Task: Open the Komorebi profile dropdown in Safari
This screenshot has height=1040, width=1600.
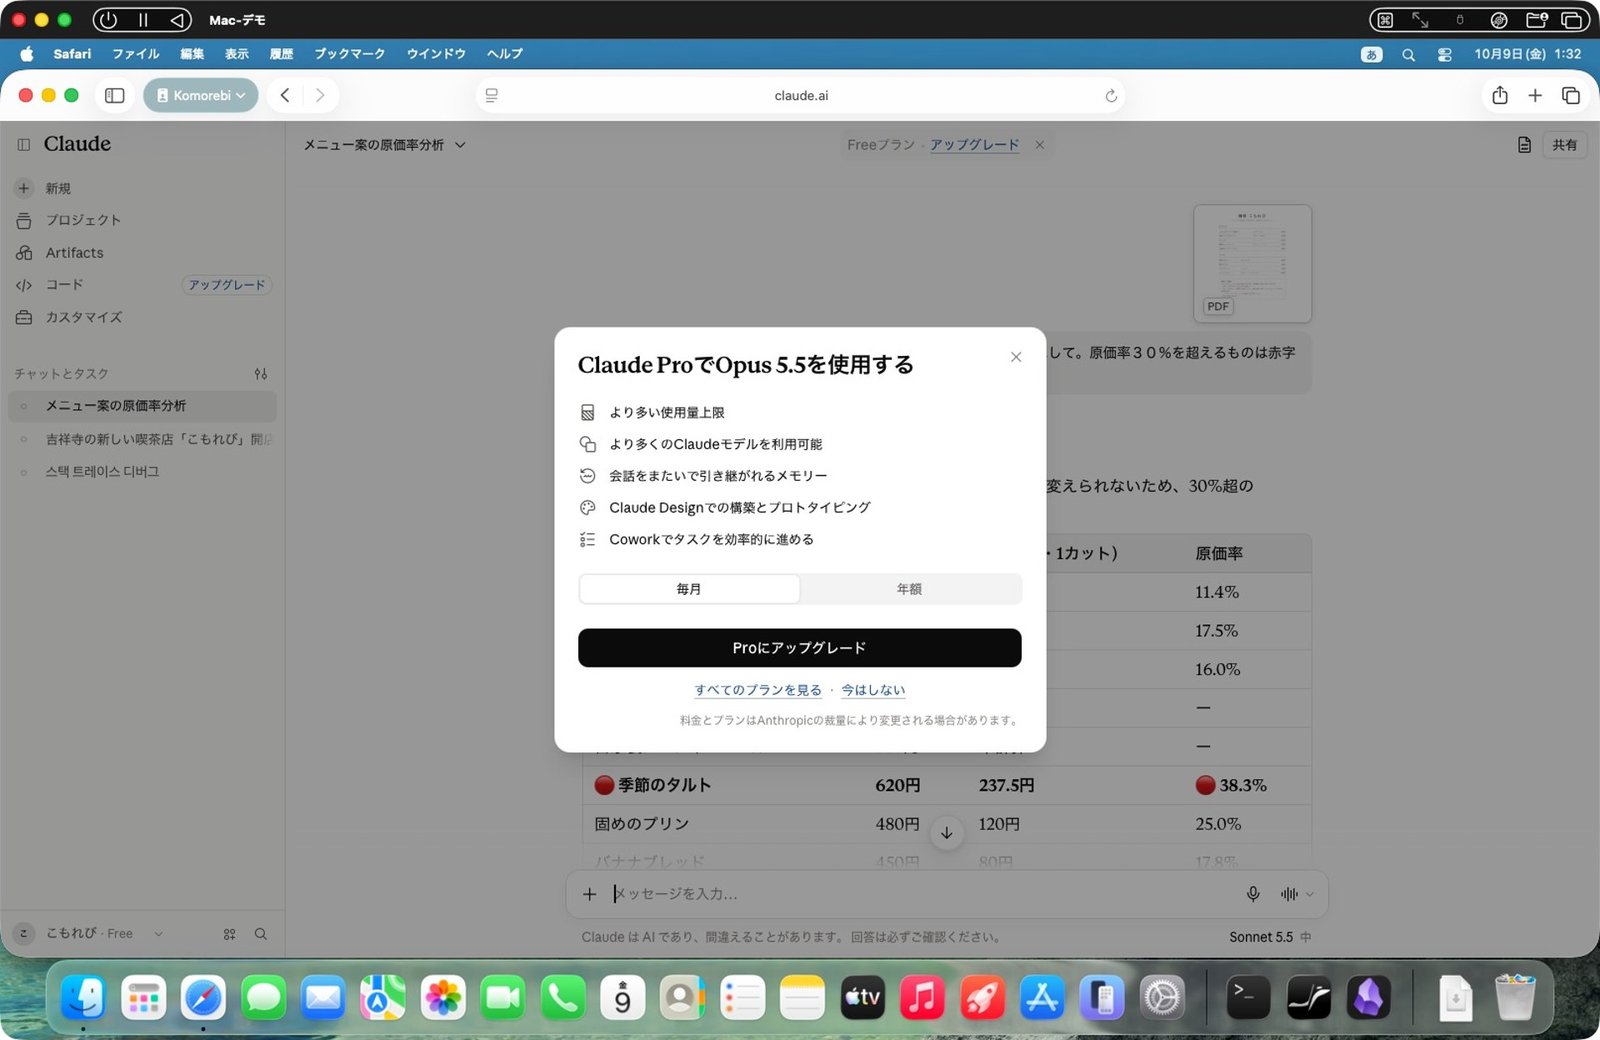Action: [x=201, y=95]
